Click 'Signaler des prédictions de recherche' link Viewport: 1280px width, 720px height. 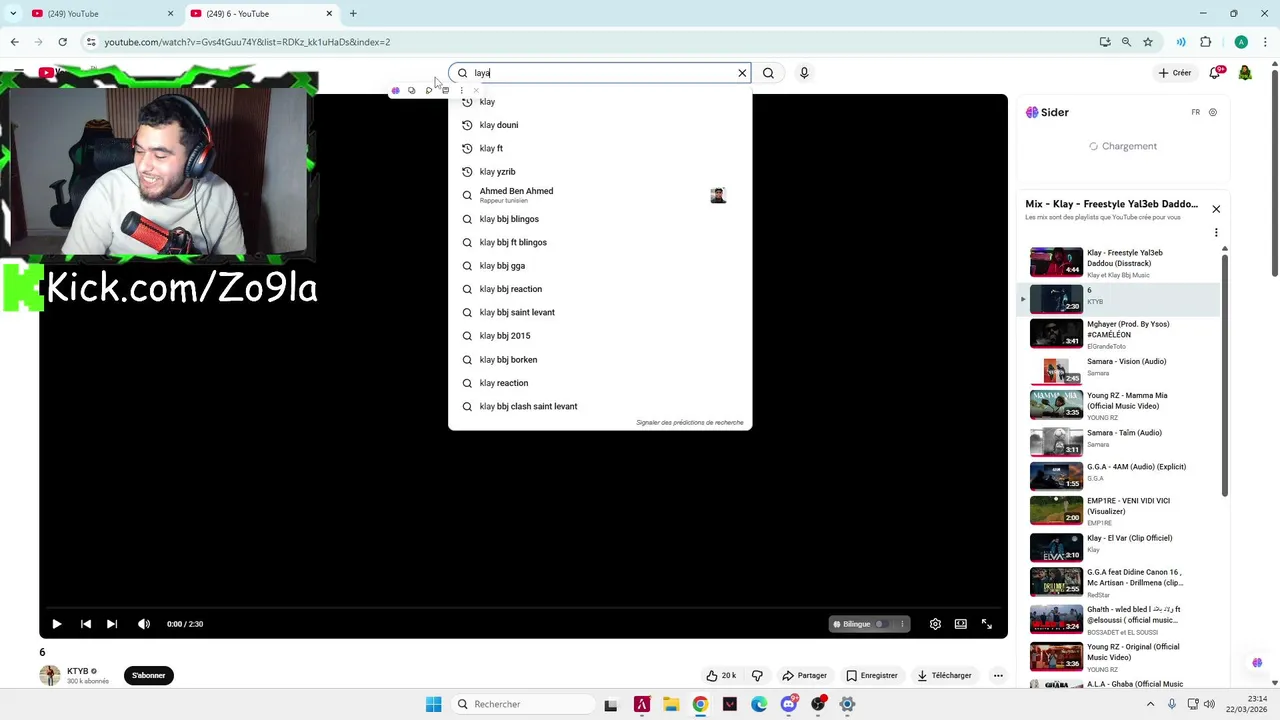pos(690,423)
